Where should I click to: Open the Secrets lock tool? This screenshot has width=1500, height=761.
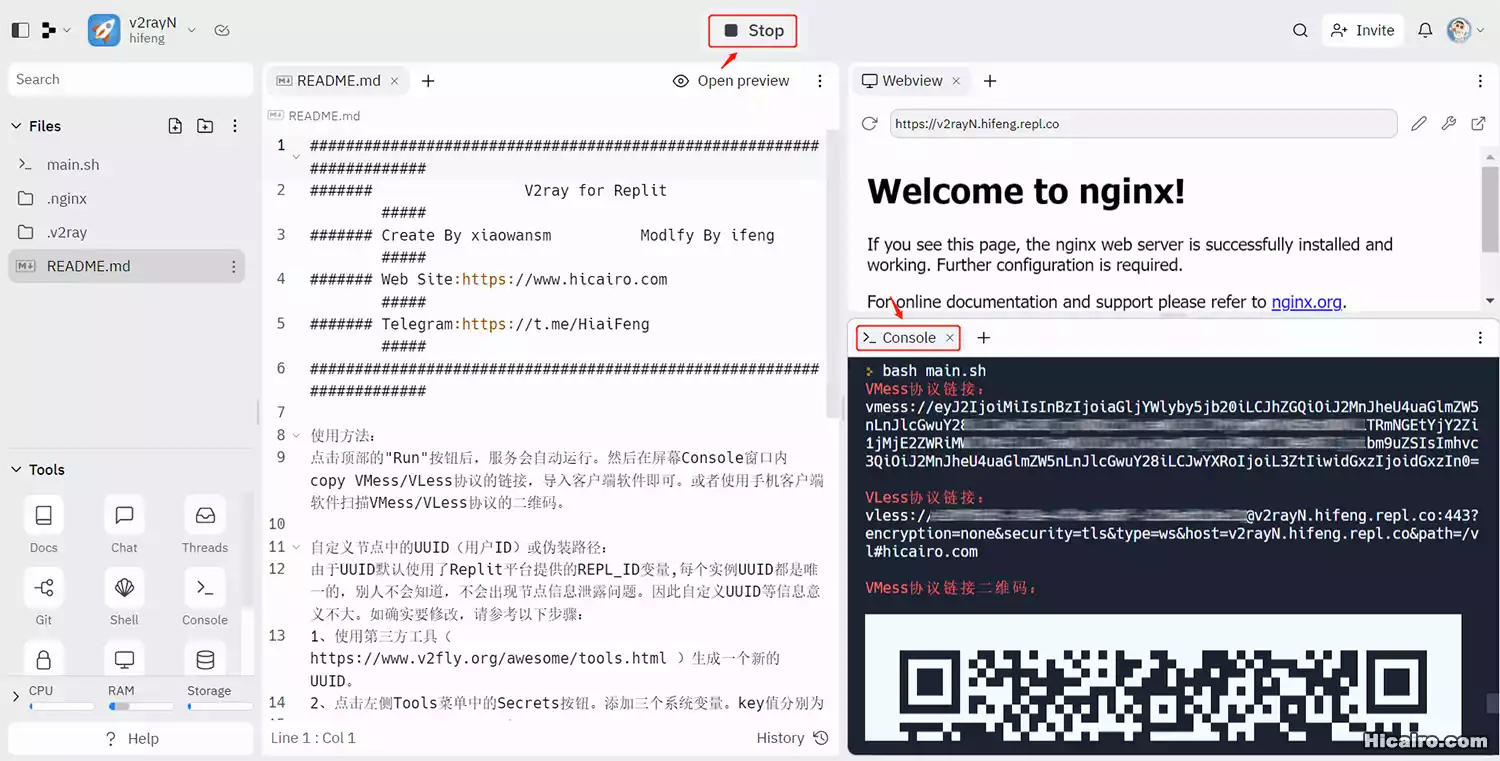[43, 659]
